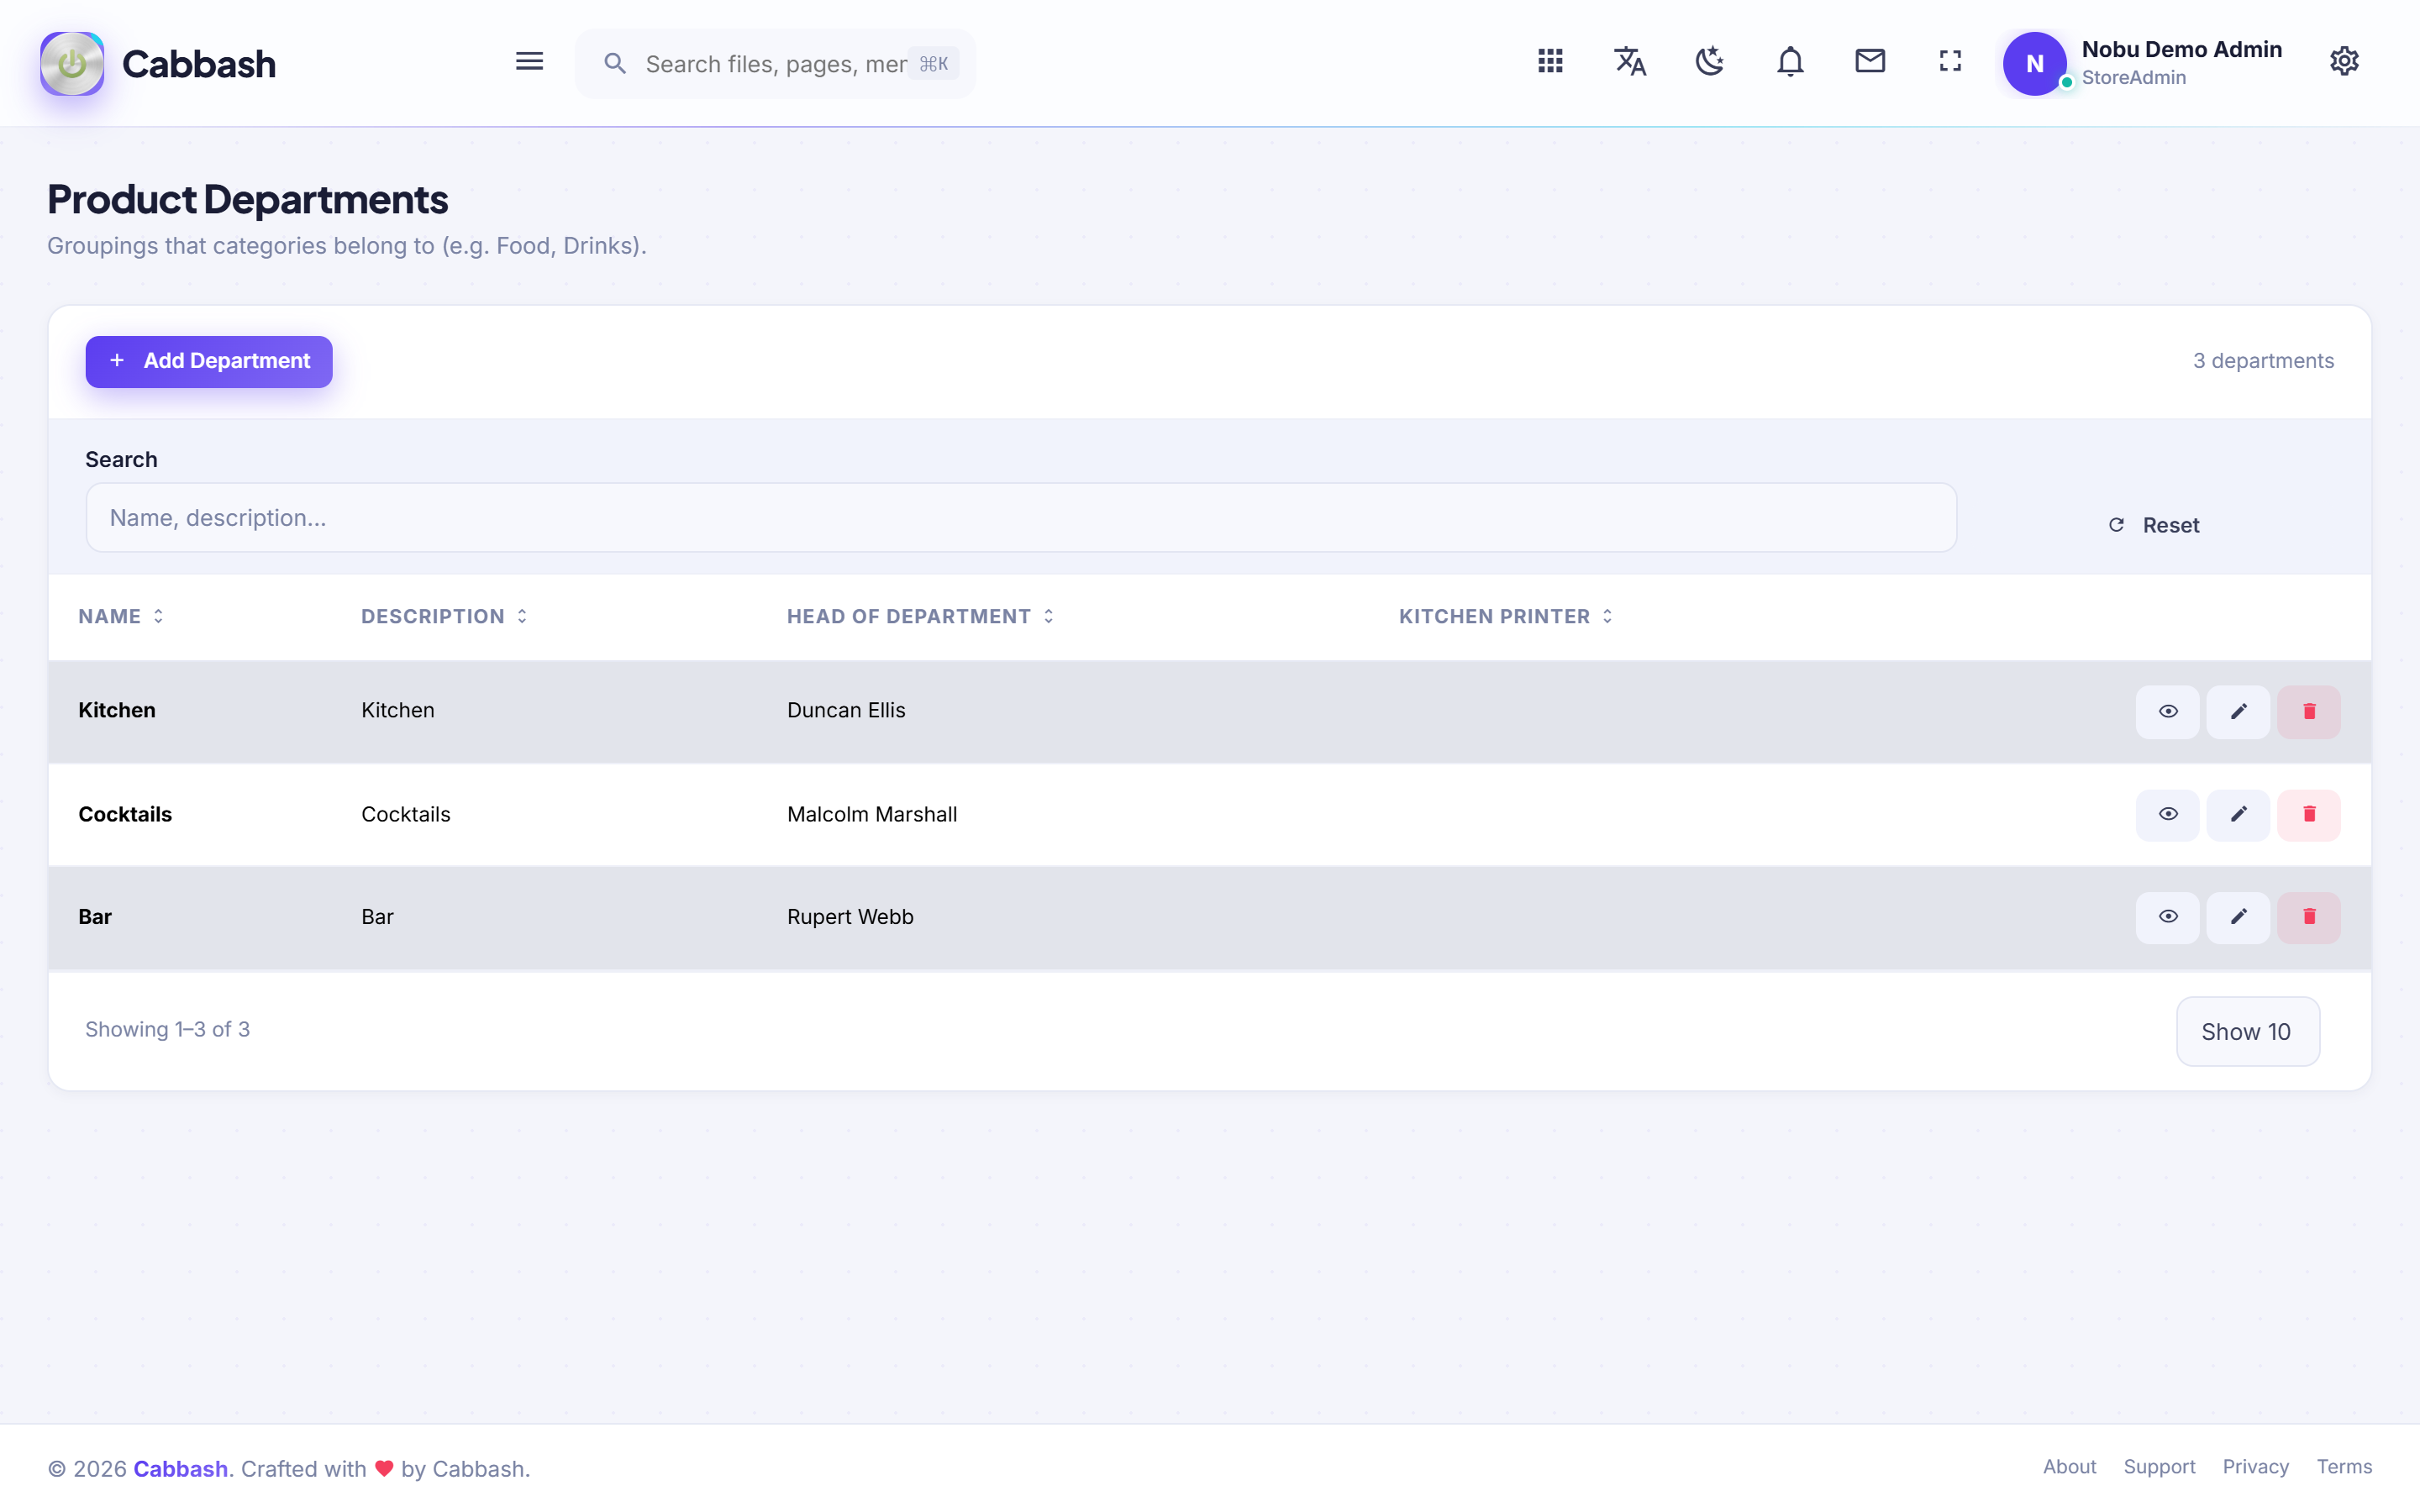
Task: Open the language translation menu
Action: click(1630, 62)
